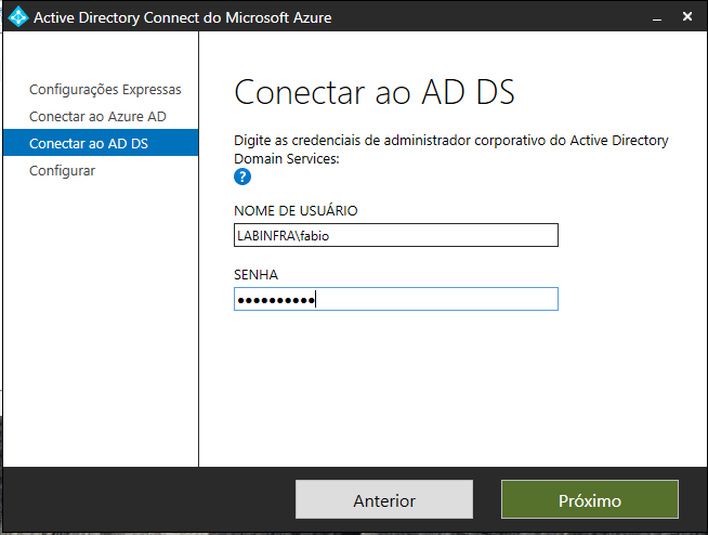Click the window title 'Active Directory Connect do Microsoft Azure'
Viewport: 708px width, 535px height.
click(182, 18)
